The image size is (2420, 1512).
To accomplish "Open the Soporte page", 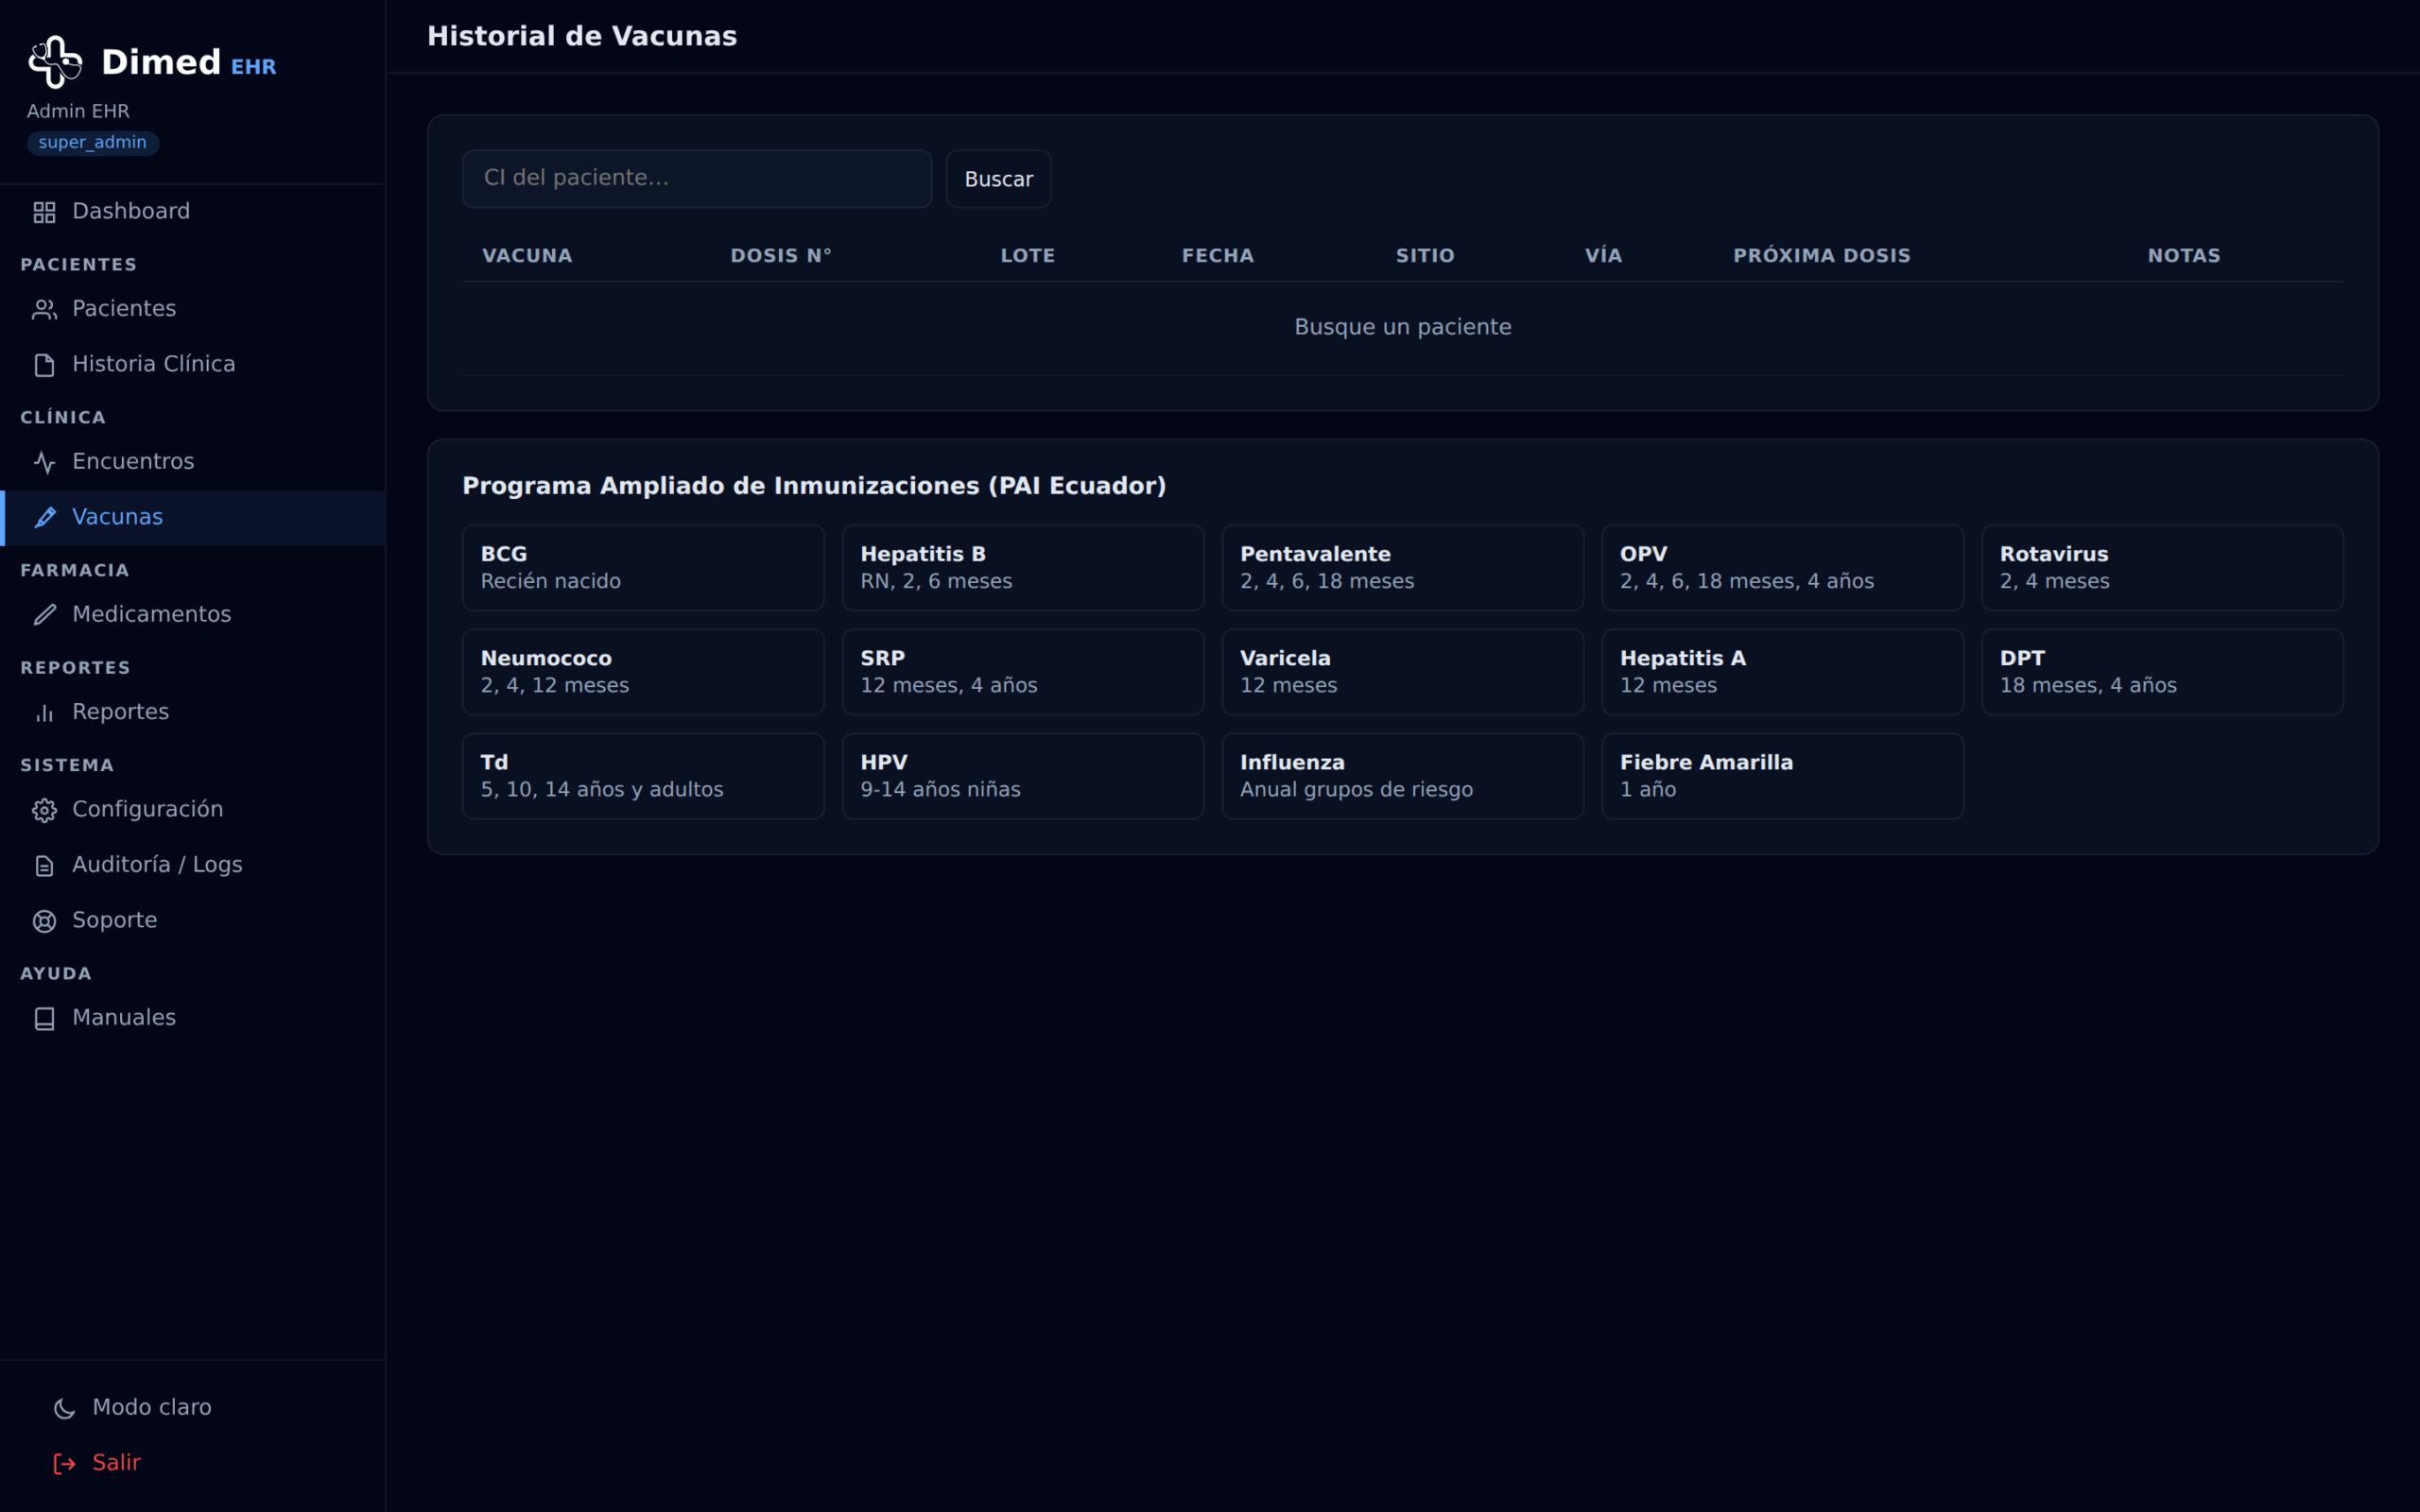I will click(x=193, y=921).
